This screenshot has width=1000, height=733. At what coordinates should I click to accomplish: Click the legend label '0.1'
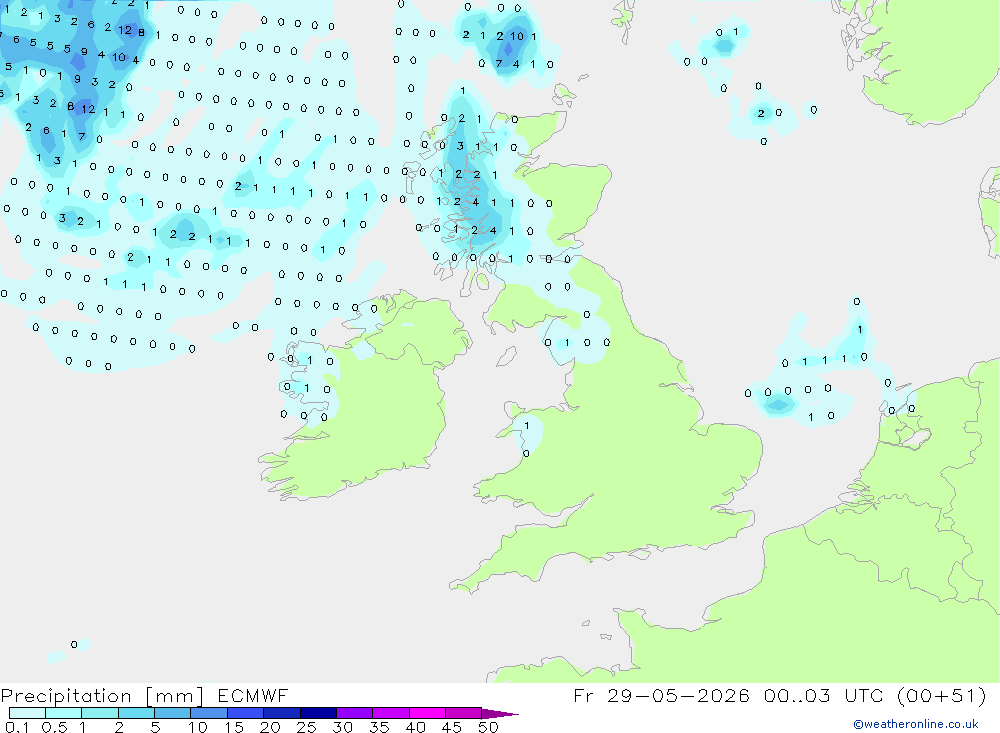coord(17,727)
